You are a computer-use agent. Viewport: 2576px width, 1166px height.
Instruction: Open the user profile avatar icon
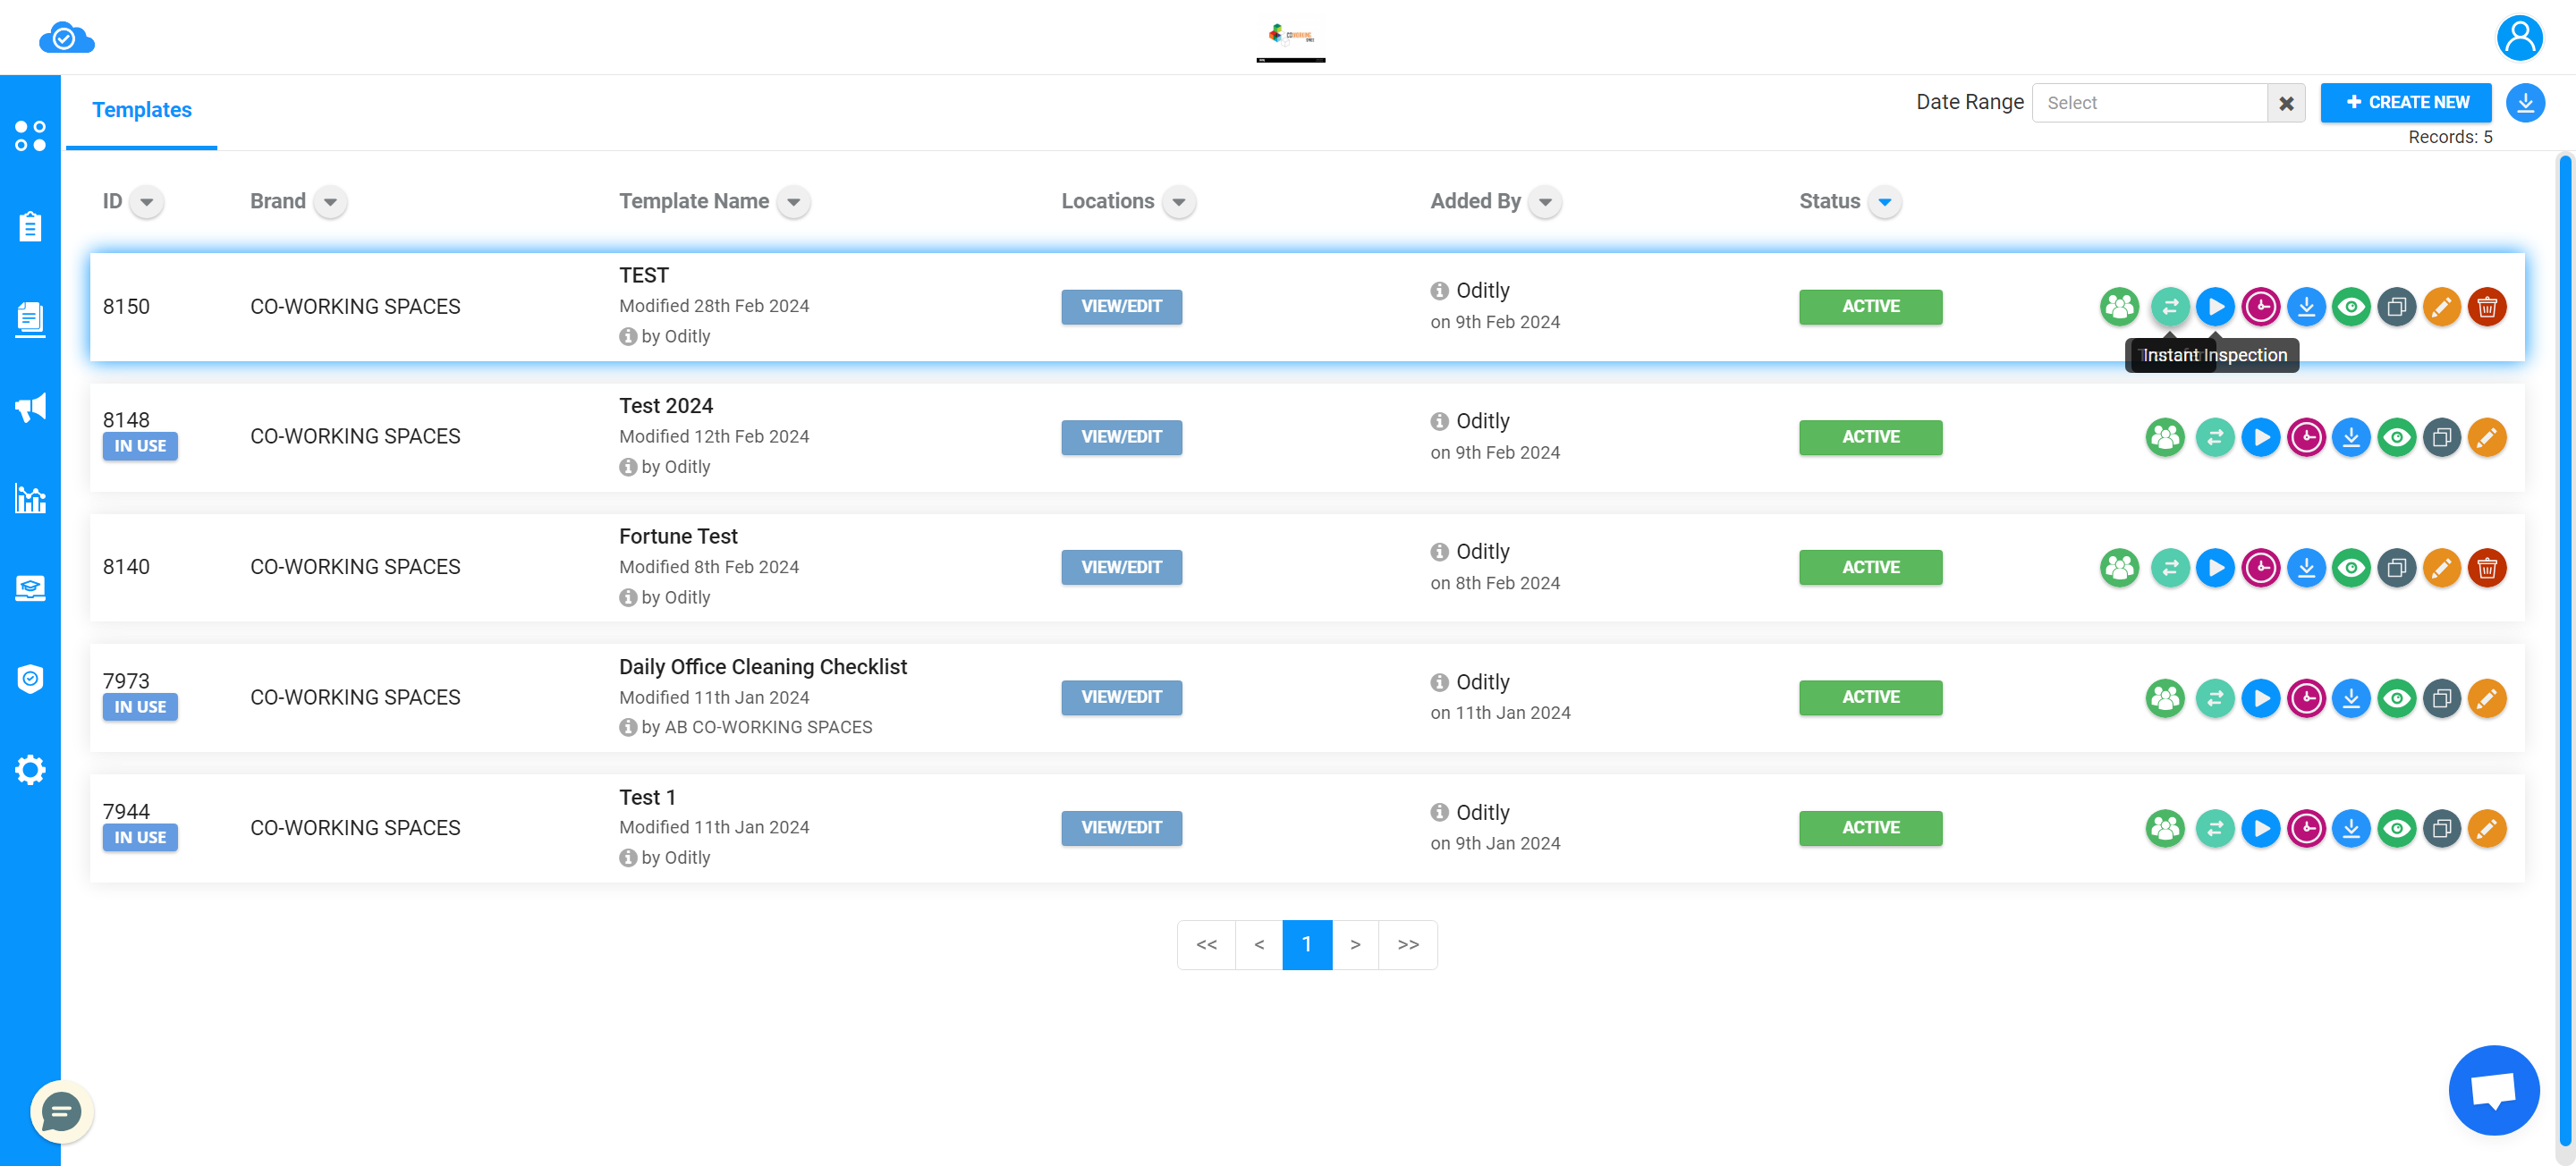(x=2519, y=38)
